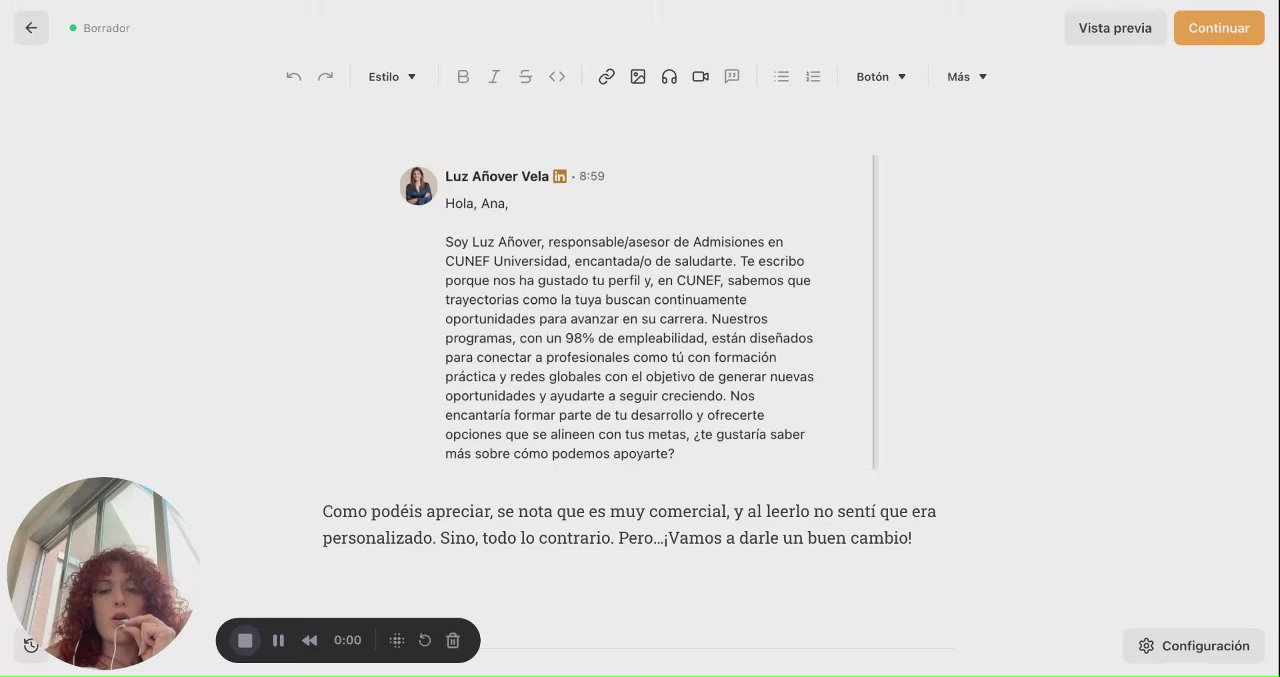The height and width of the screenshot is (677, 1280).
Task: Open the Estilo text style dropdown
Action: (x=392, y=77)
